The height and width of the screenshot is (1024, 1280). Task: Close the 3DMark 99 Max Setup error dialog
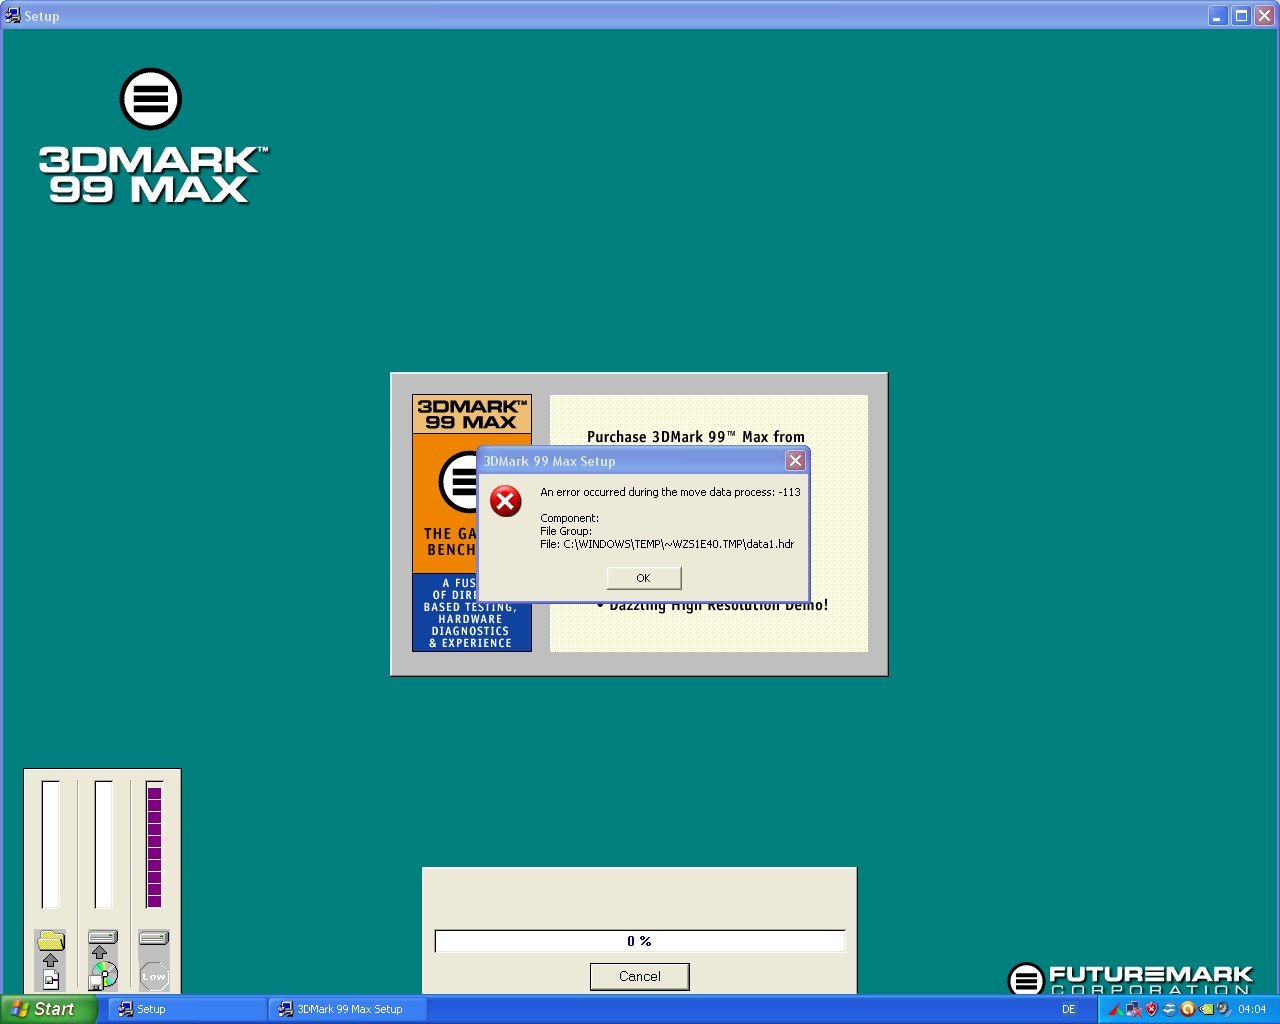click(x=795, y=460)
